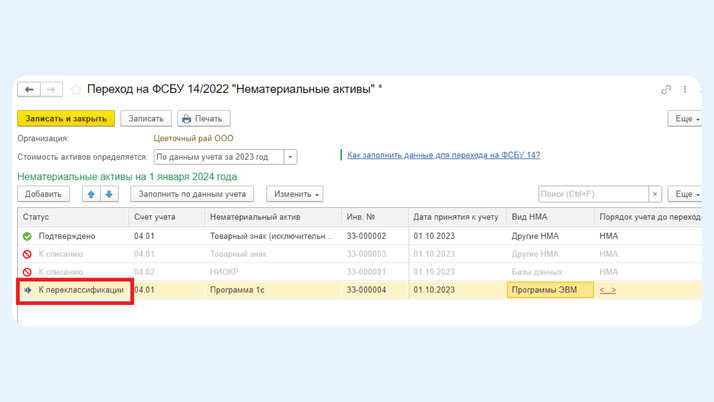Go forward with the right arrow button

[51, 89]
